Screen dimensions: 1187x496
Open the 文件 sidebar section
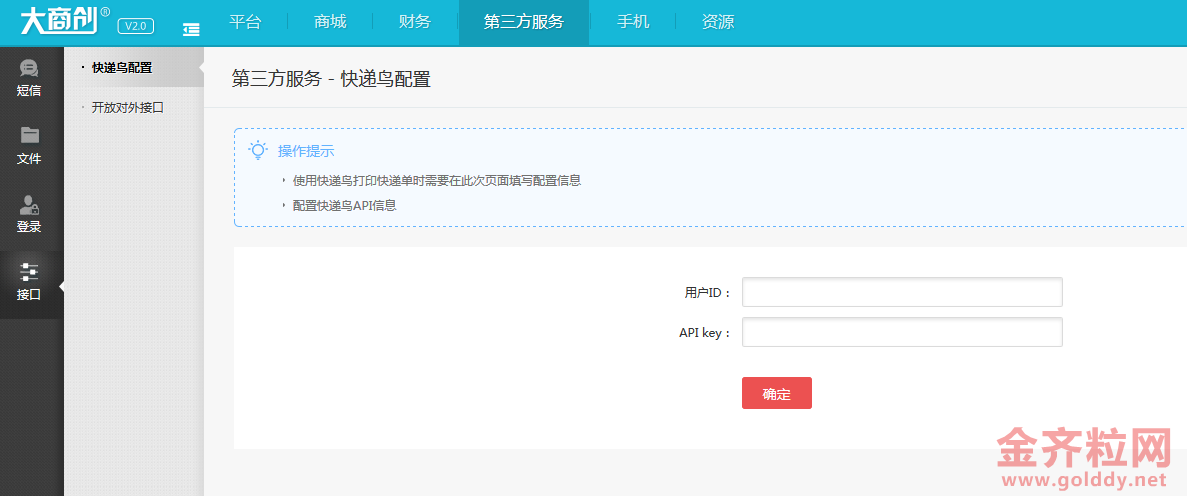[x=29, y=148]
